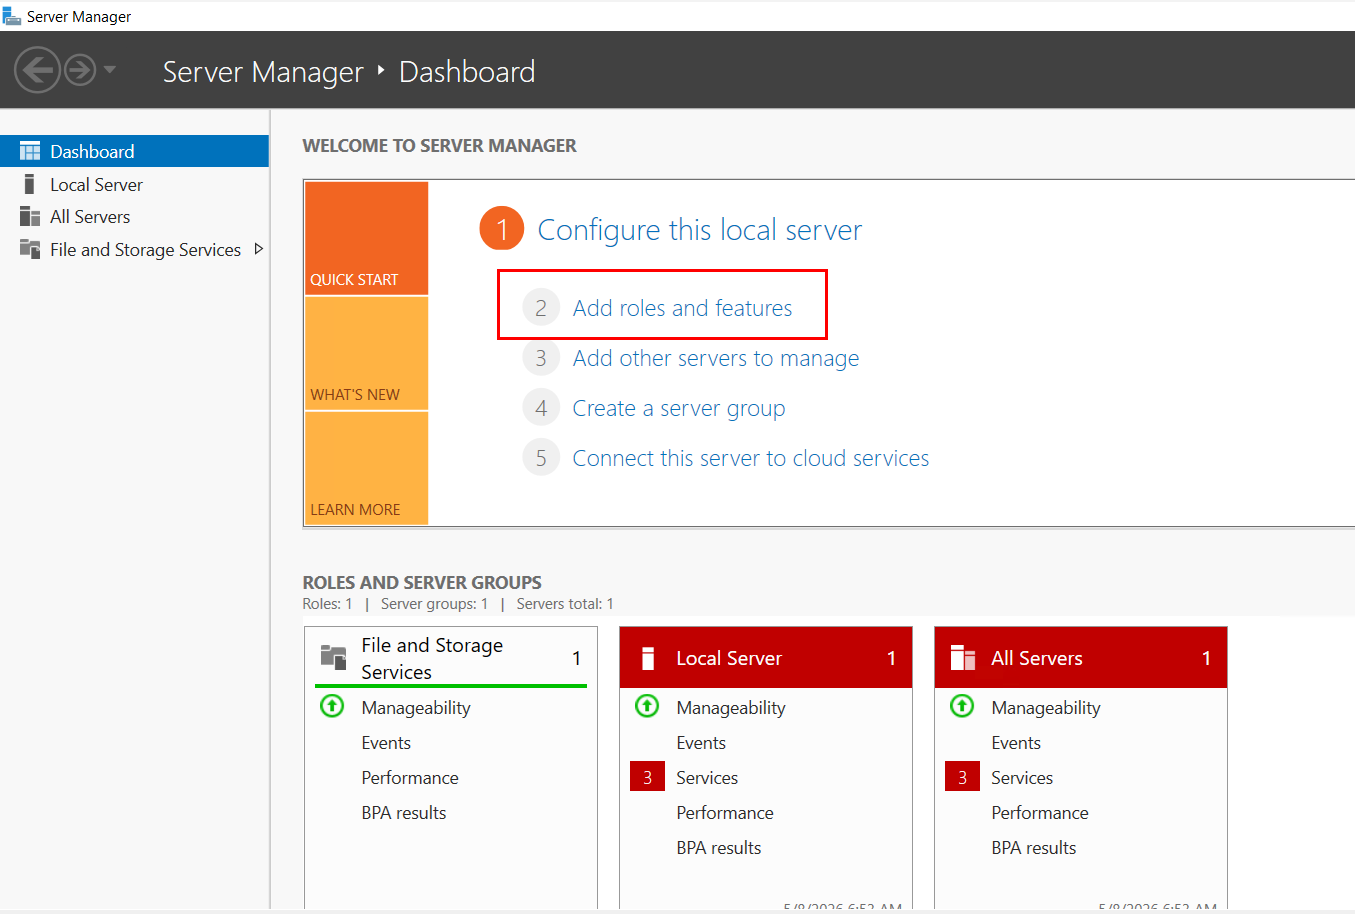
Task: Open Manageability in File and Storage Services tile
Action: coord(416,708)
